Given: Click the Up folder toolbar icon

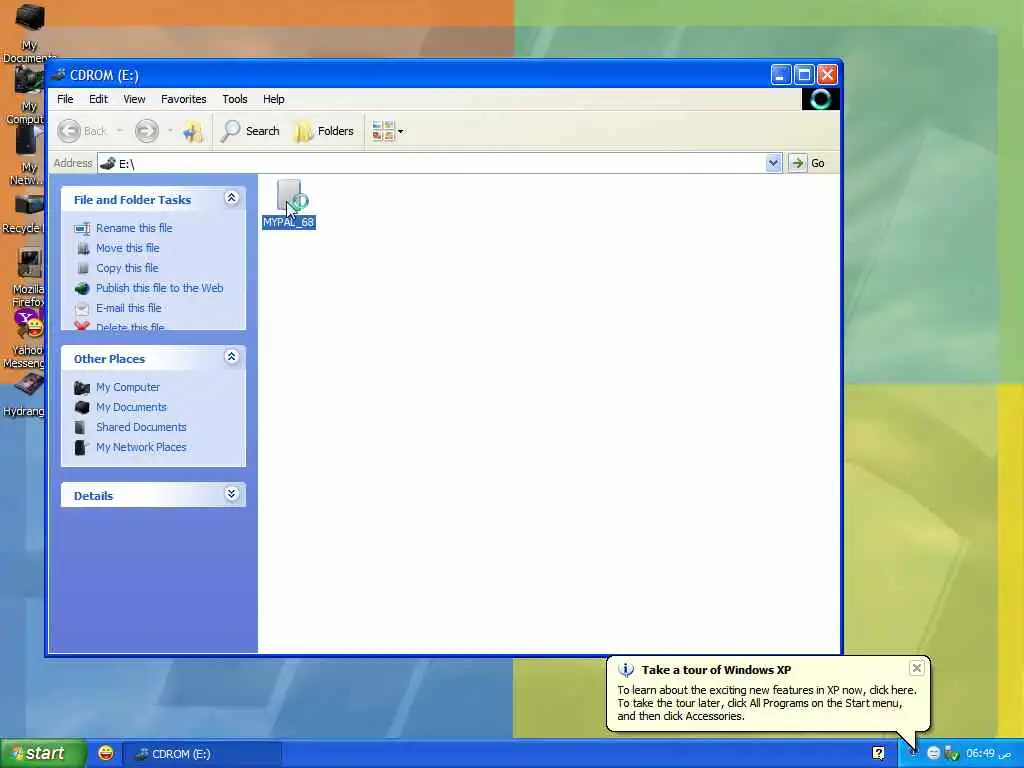Looking at the screenshot, I should (x=193, y=131).
